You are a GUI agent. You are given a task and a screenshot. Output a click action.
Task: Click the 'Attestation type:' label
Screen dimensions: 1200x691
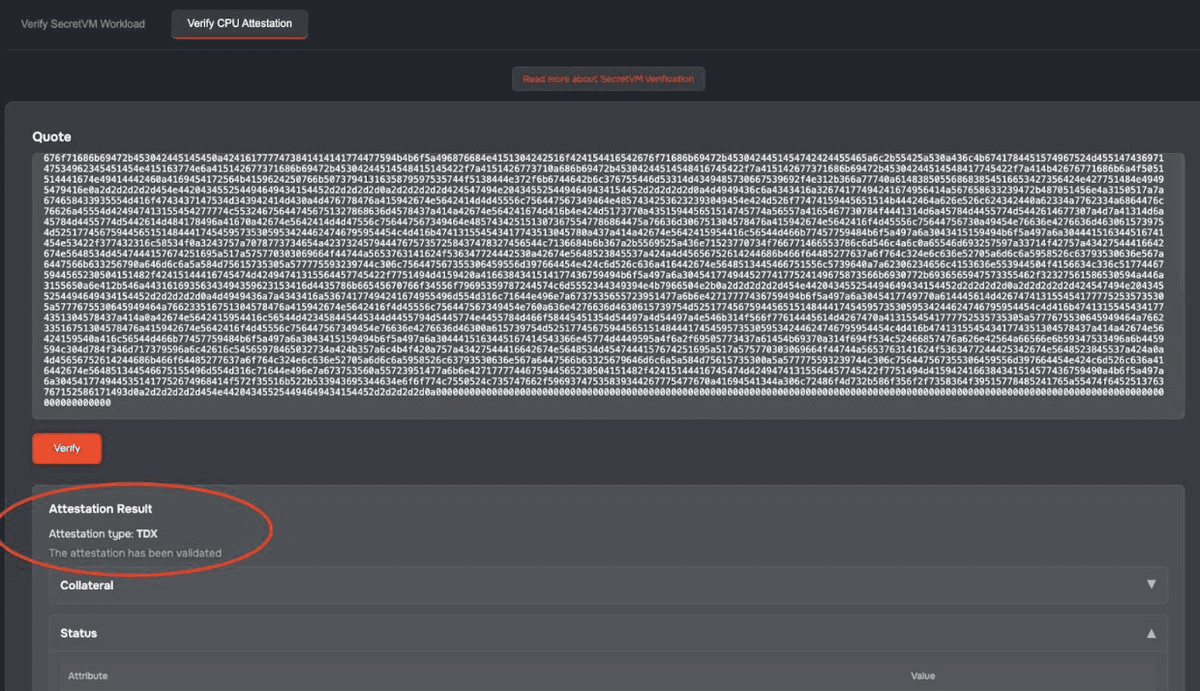pos(90,533)
